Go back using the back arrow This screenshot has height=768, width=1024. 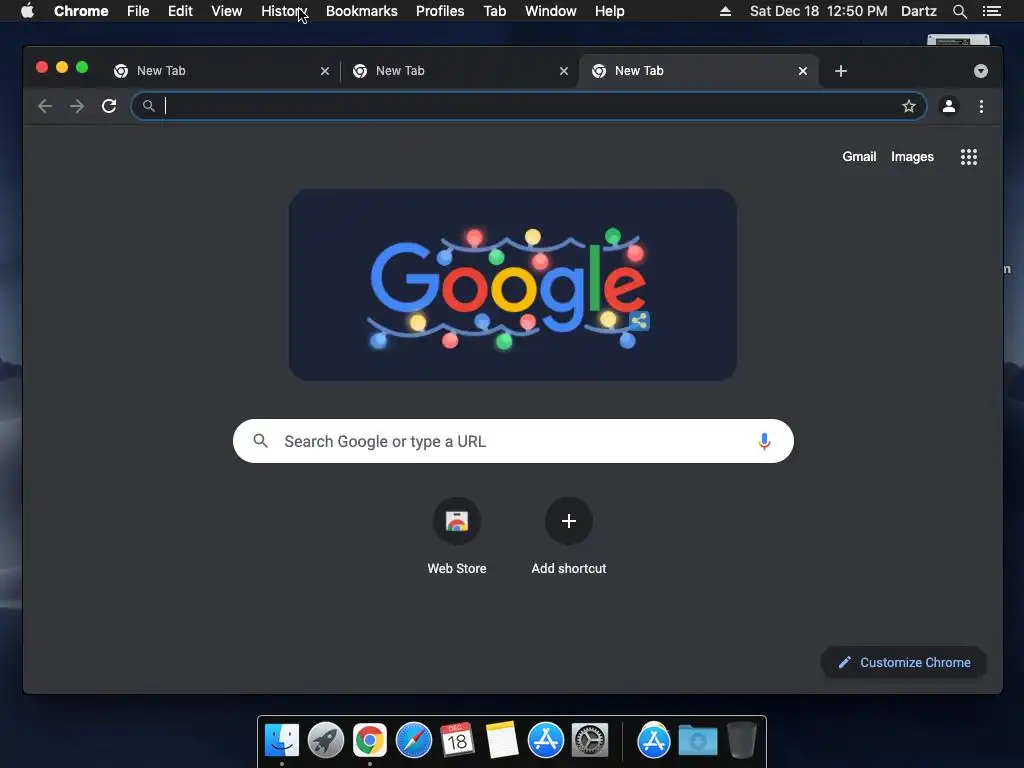[x=44, y=106]
